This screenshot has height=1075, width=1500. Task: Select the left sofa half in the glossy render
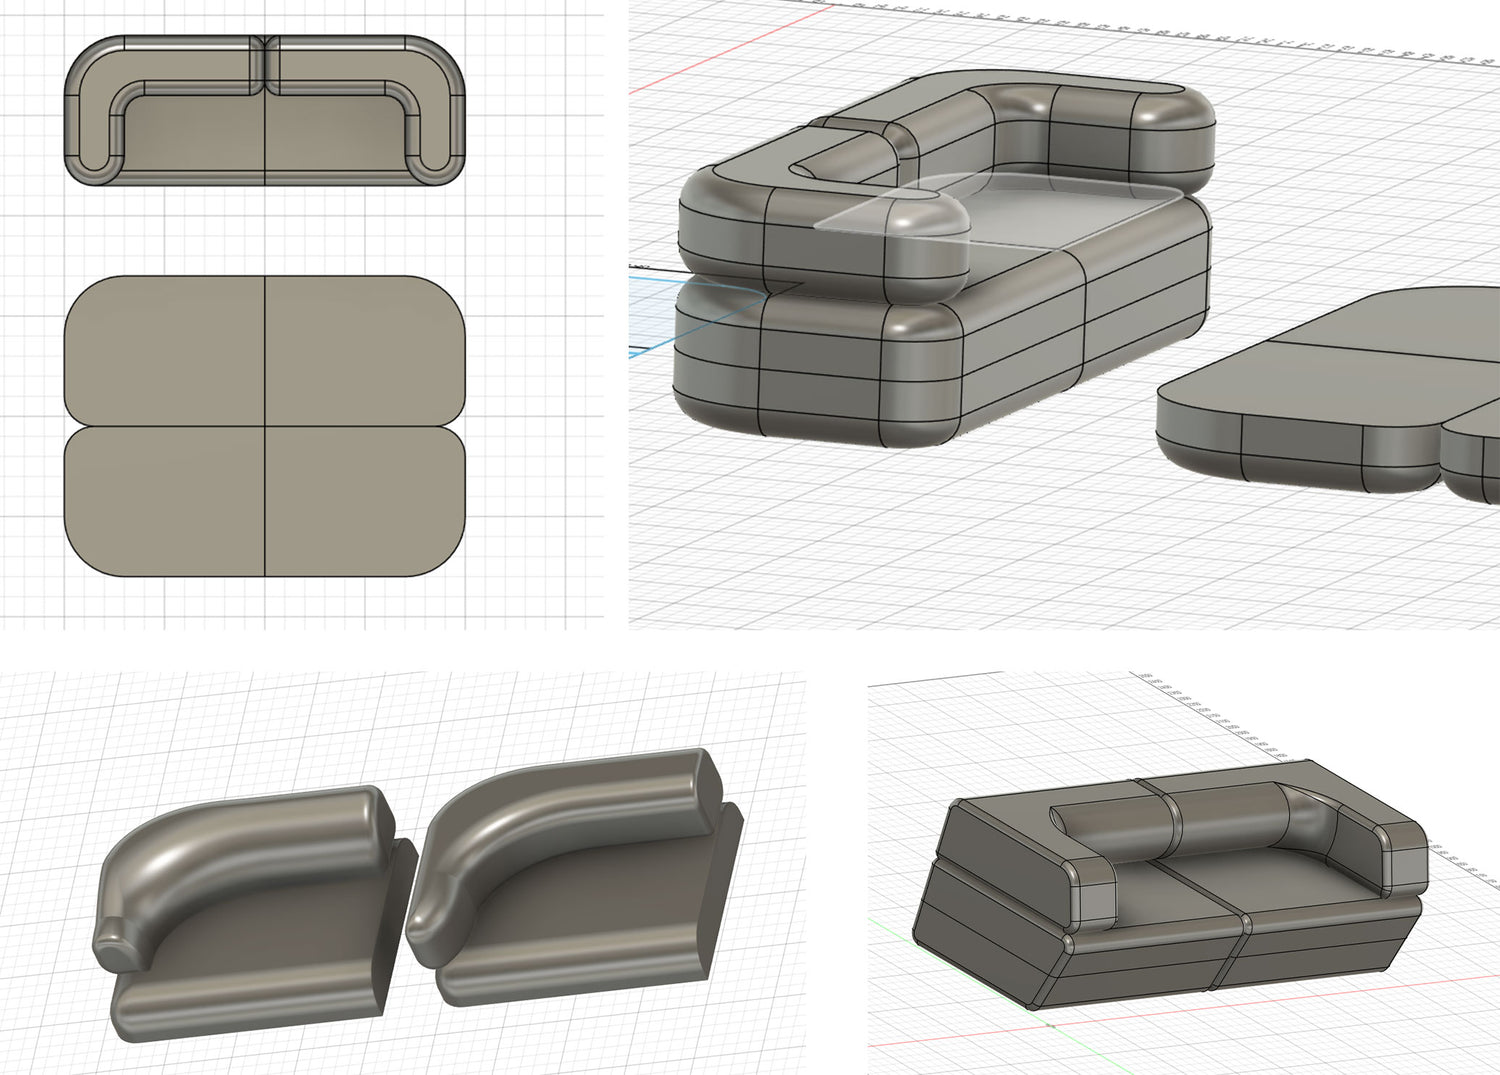coord(250,930)
